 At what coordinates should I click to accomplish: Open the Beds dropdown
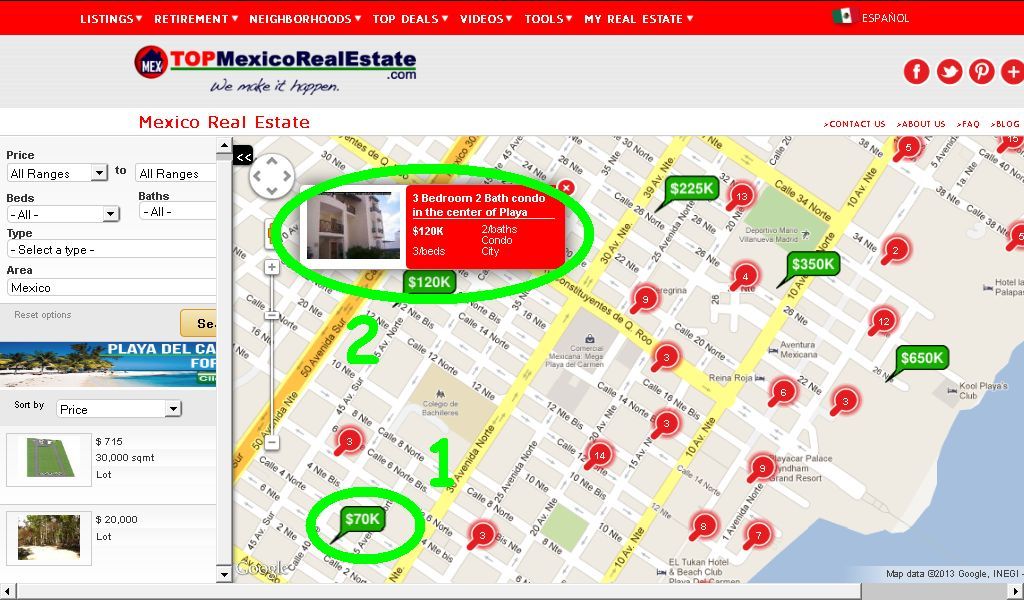click(63, 214)
